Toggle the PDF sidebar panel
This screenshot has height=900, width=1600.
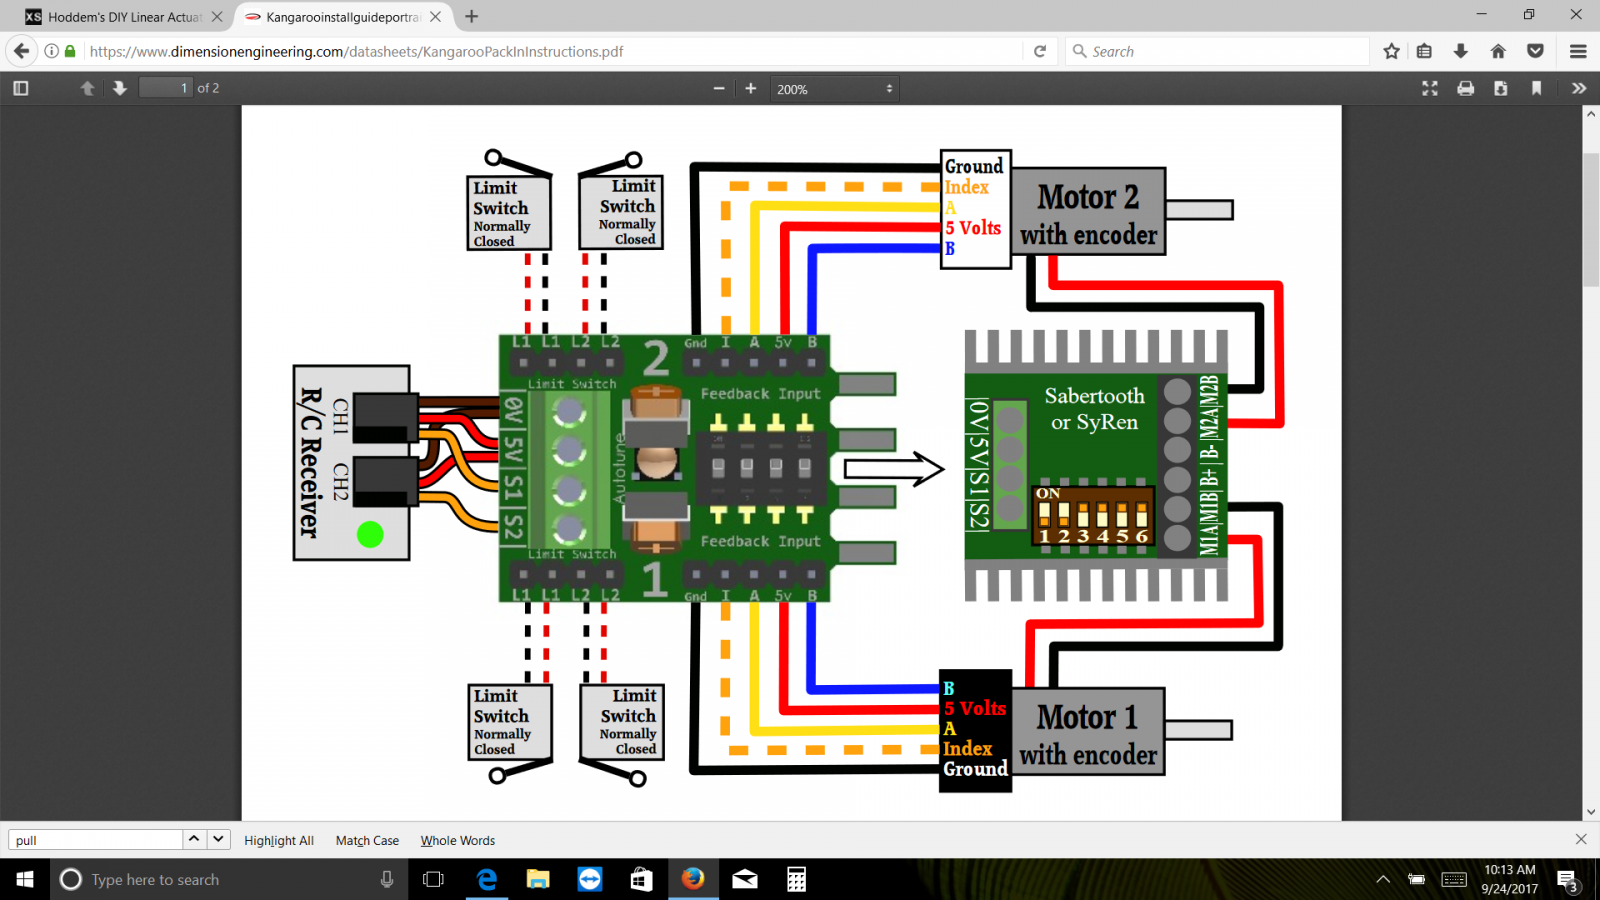[x=21, y=88]
